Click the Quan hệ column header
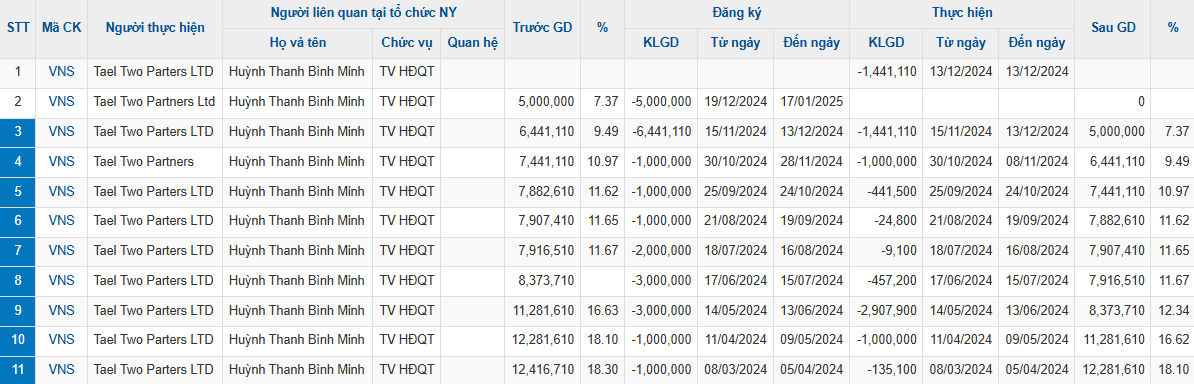 472,43
